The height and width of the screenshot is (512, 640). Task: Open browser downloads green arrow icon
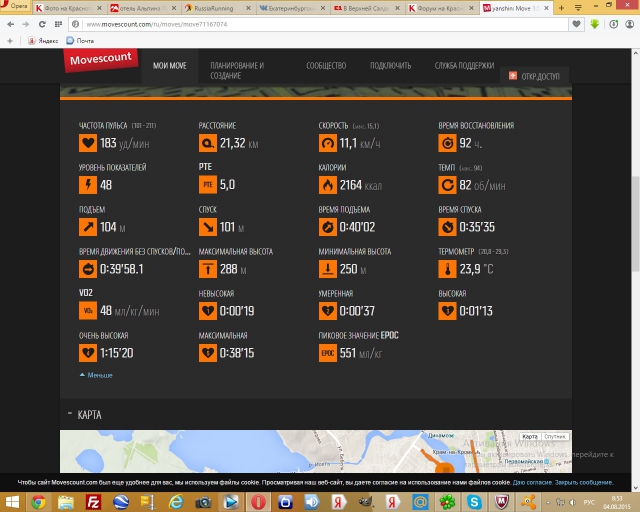(595, 24)
